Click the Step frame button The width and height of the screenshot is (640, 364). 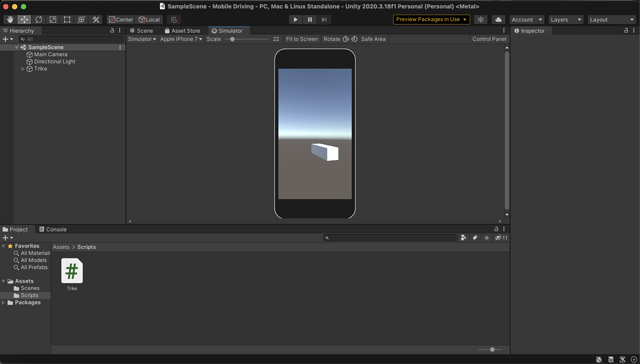pyautogui.click(x=324, y=20)
